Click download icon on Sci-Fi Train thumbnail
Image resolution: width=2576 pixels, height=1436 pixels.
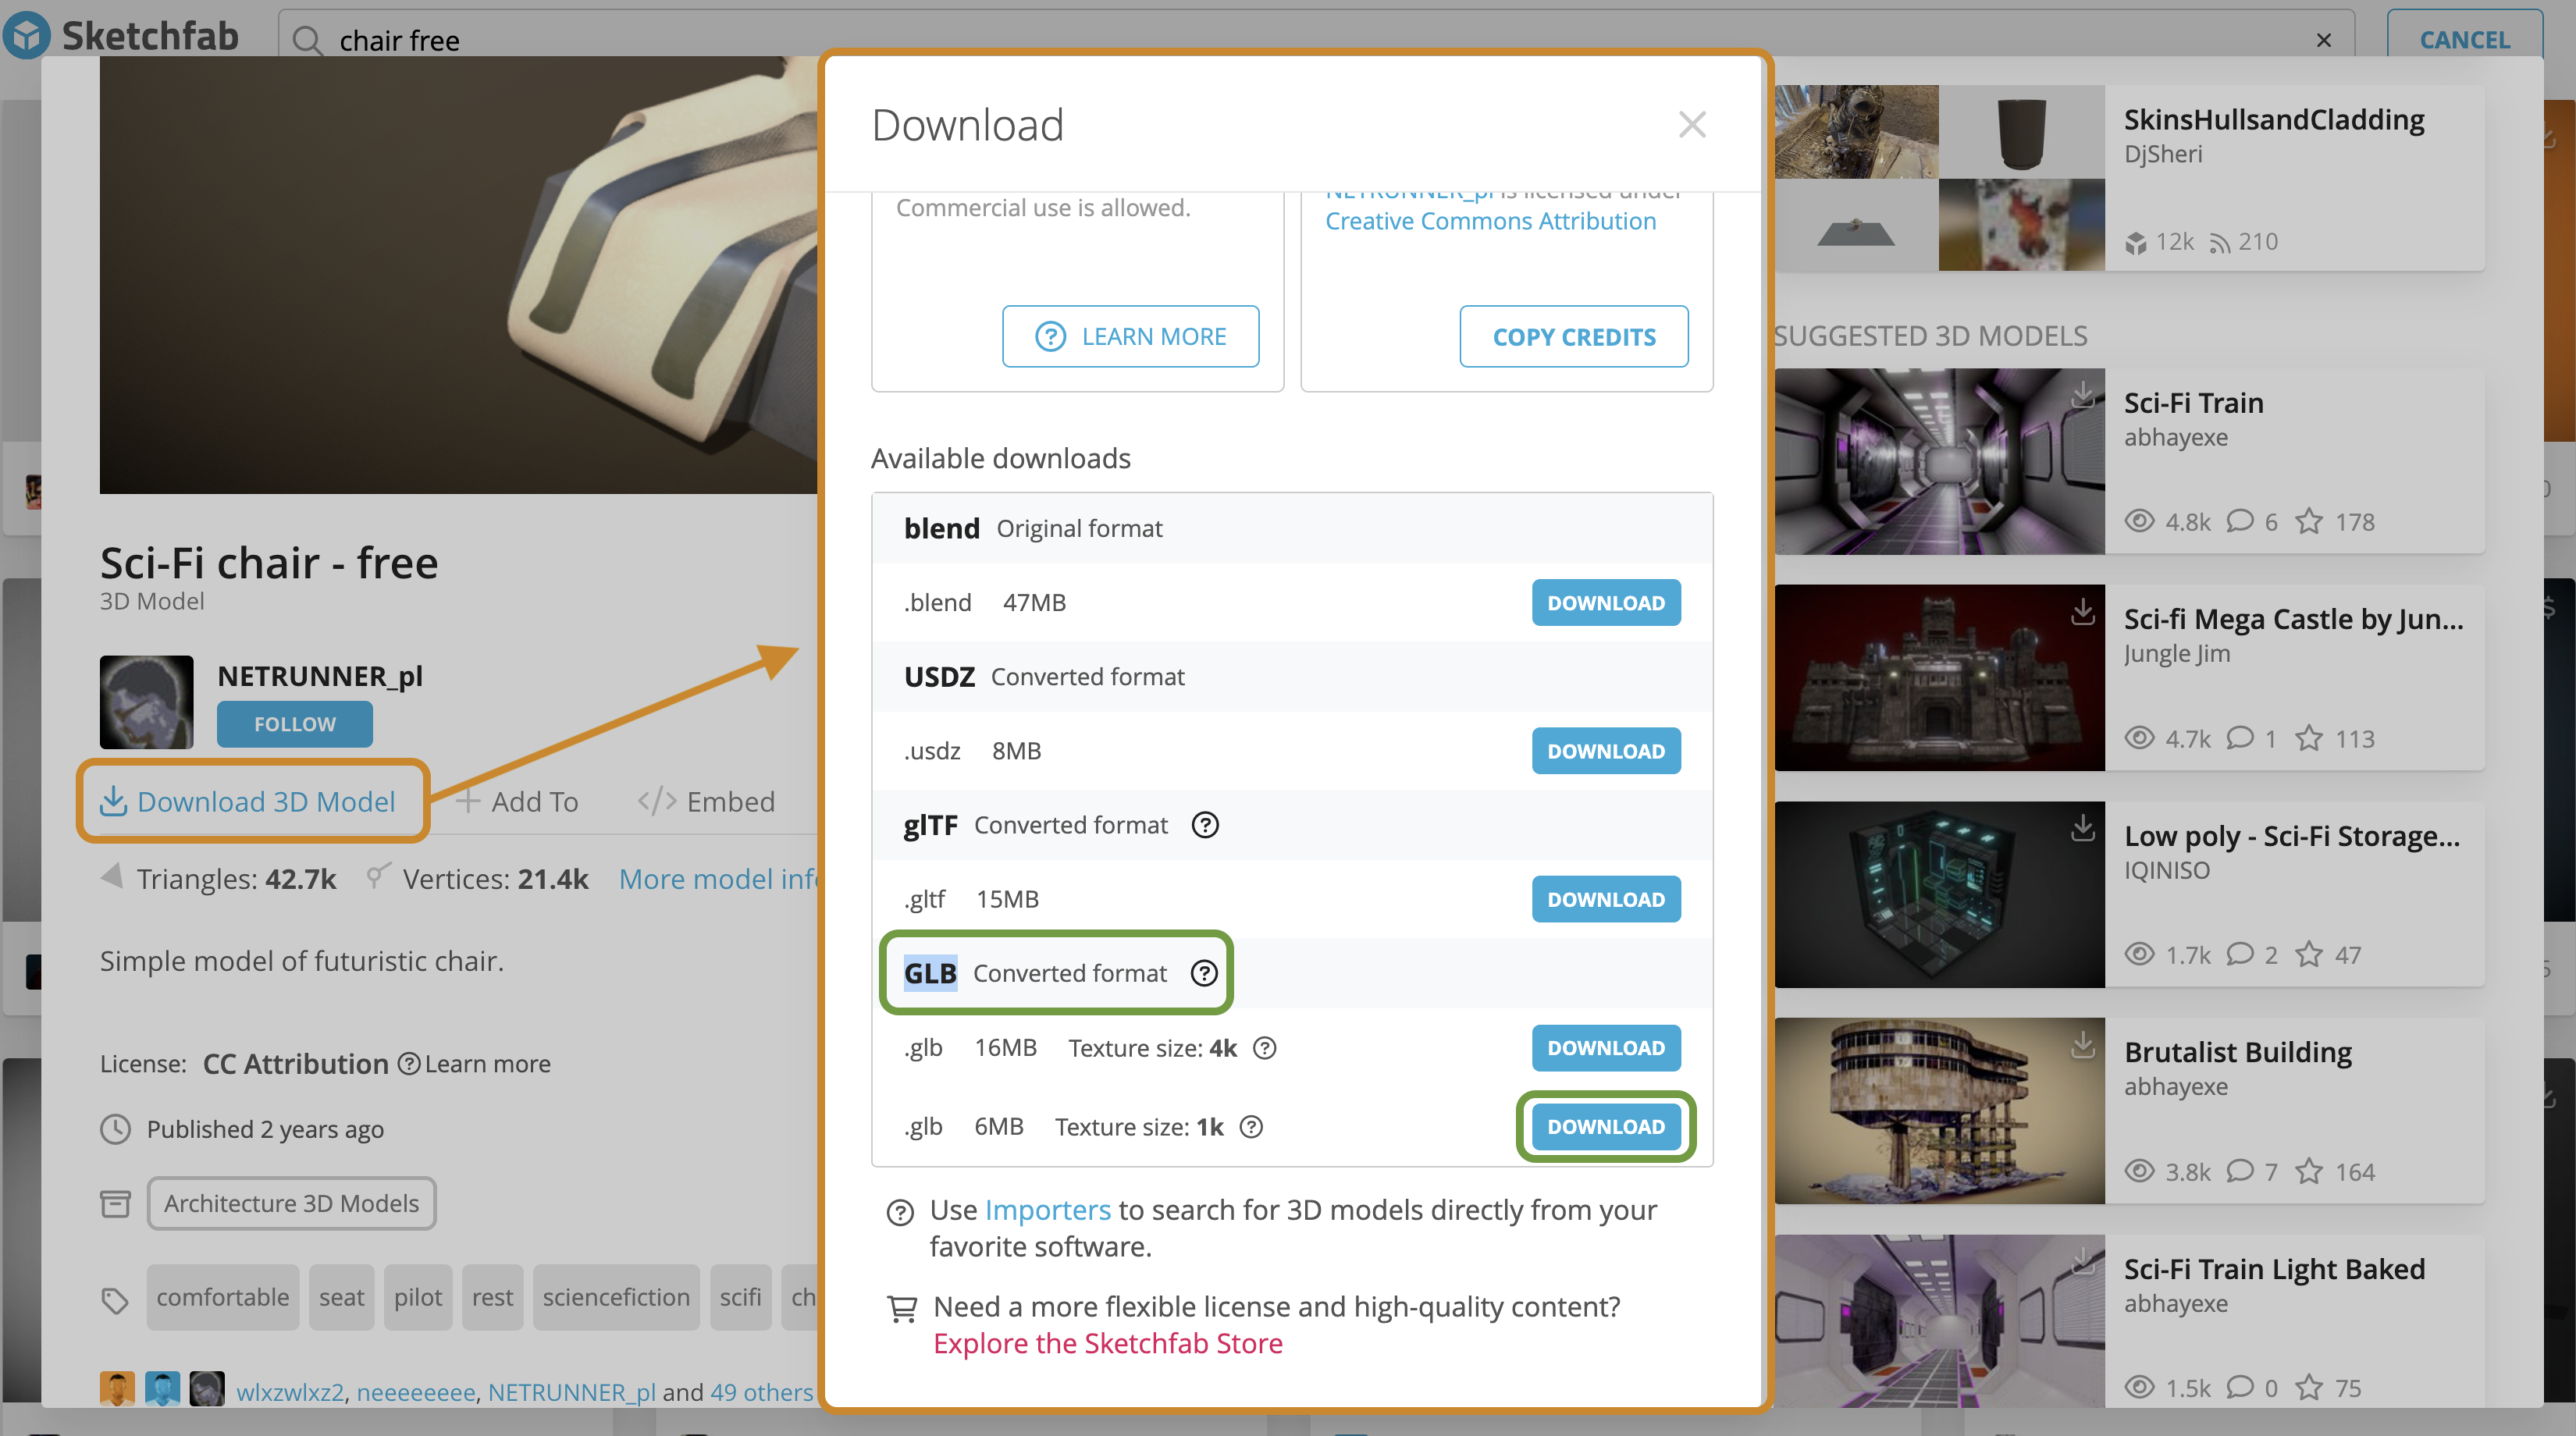[x=2083, y=394]
